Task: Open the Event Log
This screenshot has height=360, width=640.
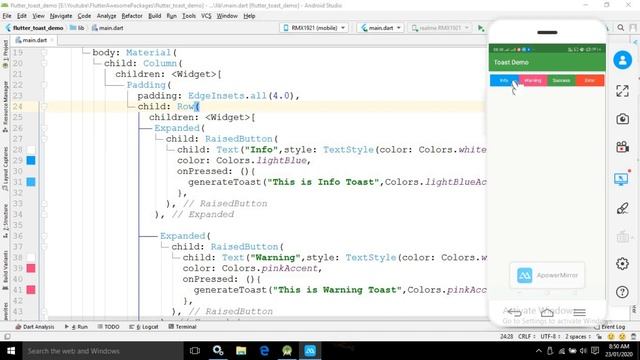Action: 610,327
